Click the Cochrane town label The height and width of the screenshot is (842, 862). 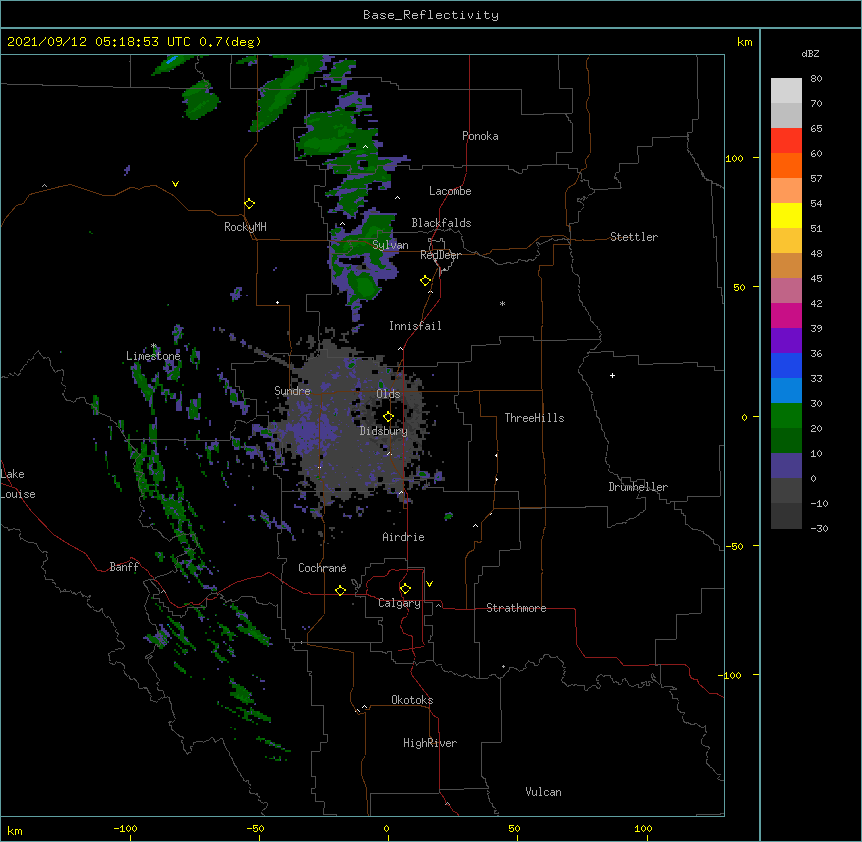pos(322,568)
